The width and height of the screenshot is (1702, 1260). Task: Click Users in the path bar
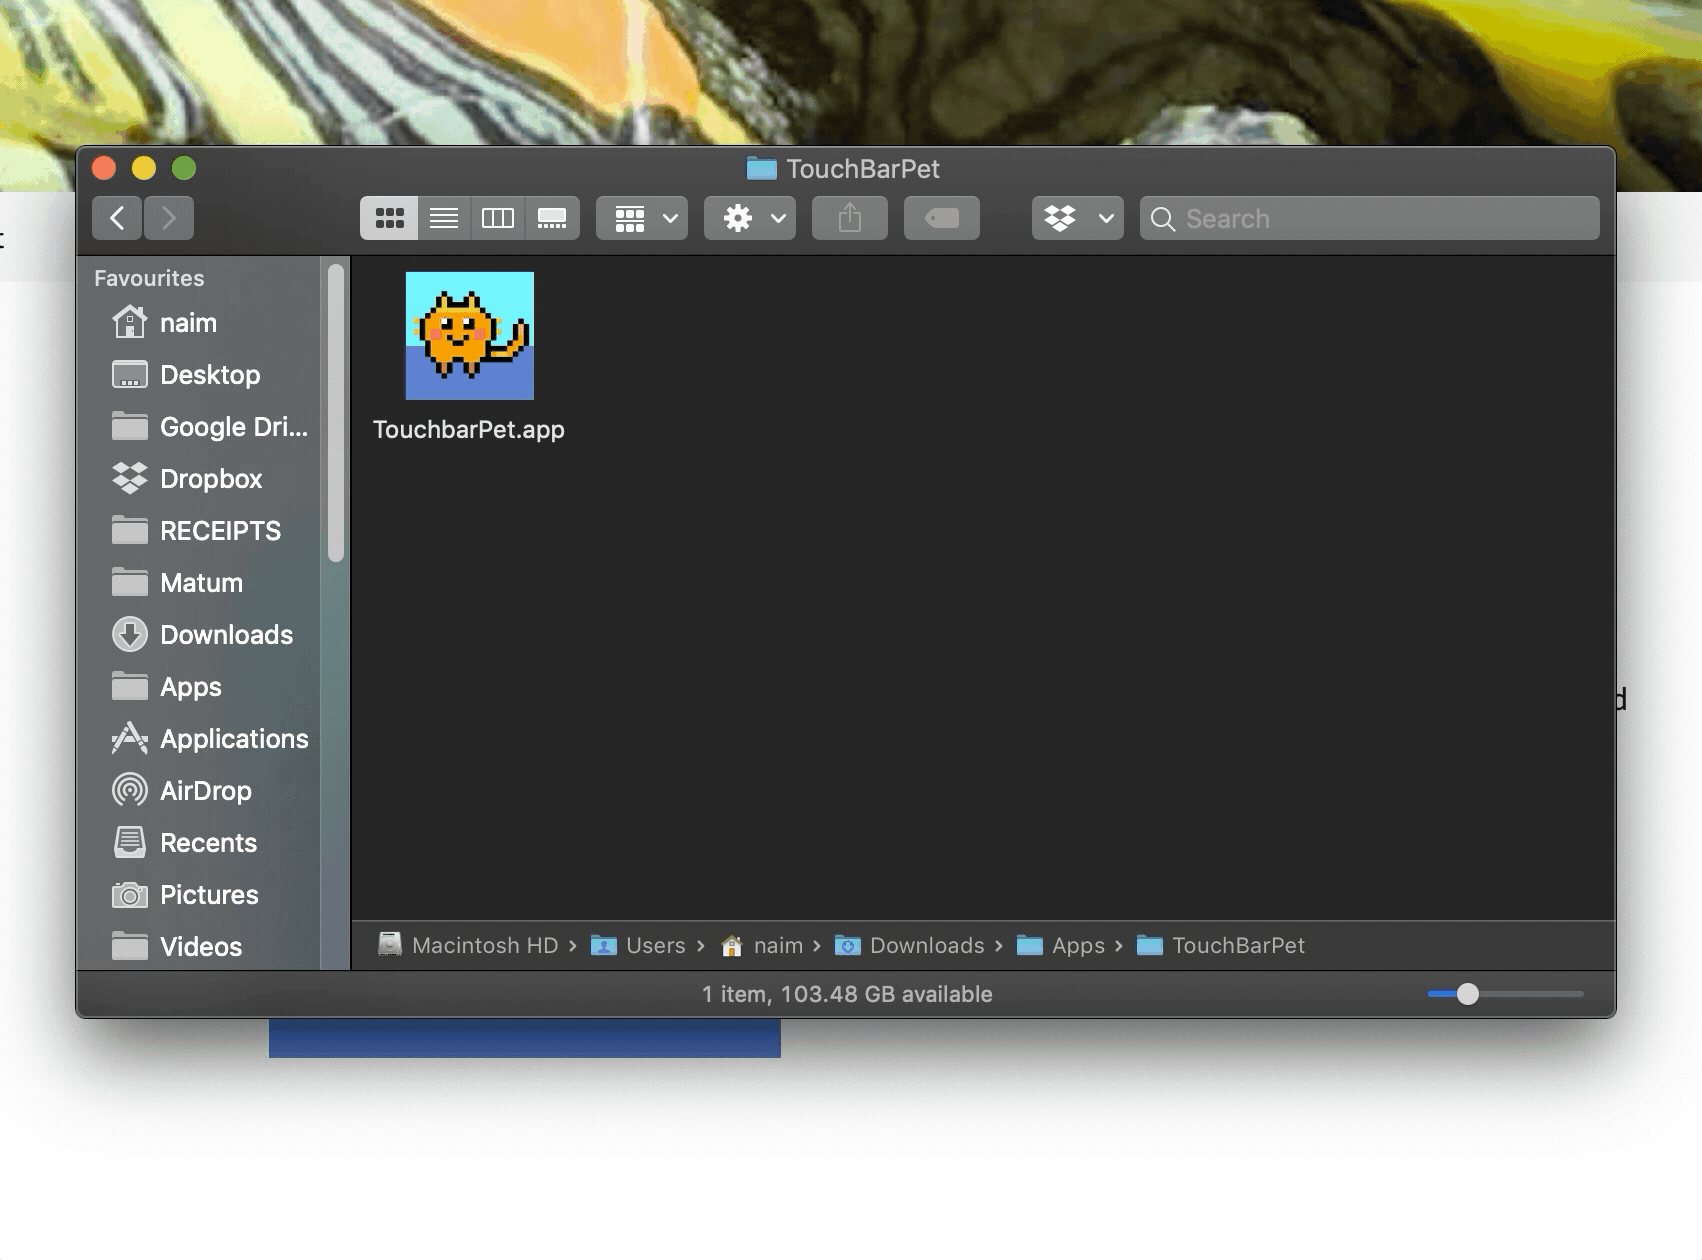pos(638,945)
